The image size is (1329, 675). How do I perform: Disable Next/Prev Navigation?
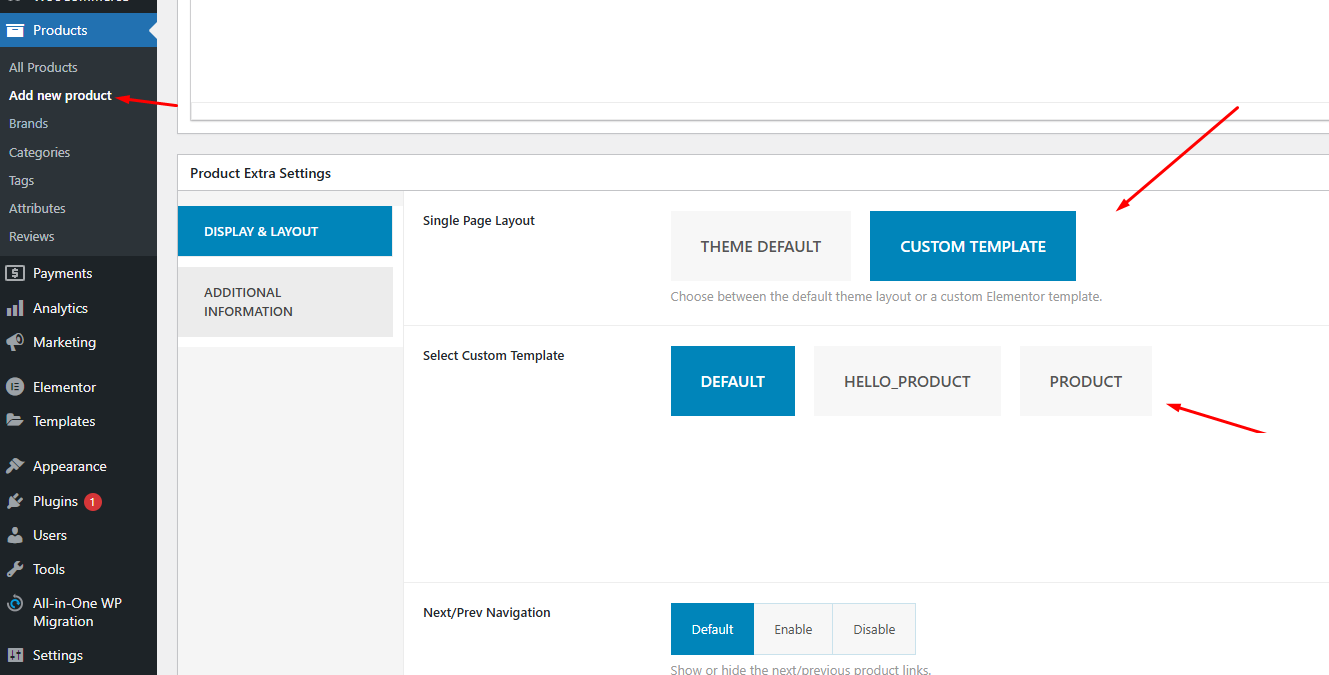(873, 629)
